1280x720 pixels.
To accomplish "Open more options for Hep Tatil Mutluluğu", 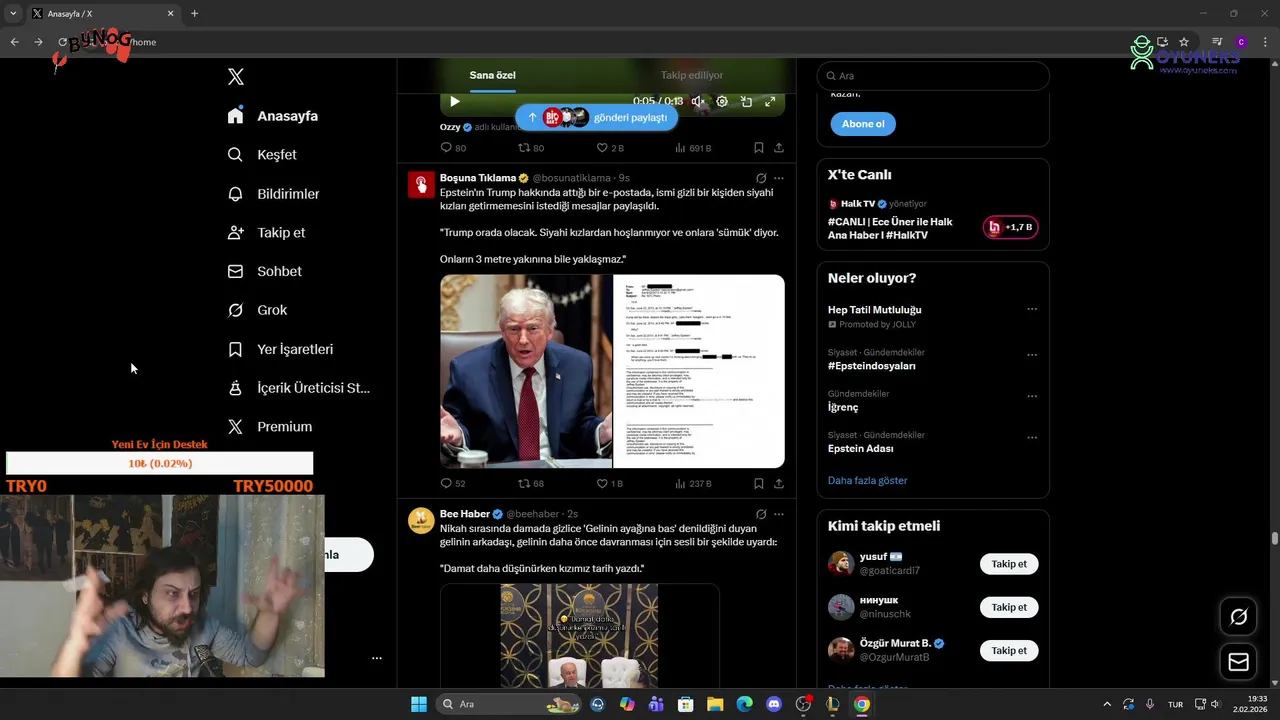I will [1032, 309].
